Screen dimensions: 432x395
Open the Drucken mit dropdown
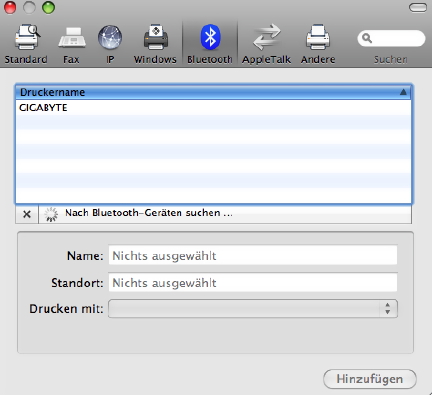pos(253,309)
